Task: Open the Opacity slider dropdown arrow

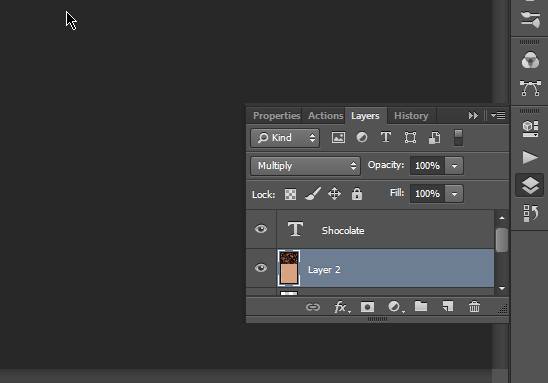Action: click(454, 166)
